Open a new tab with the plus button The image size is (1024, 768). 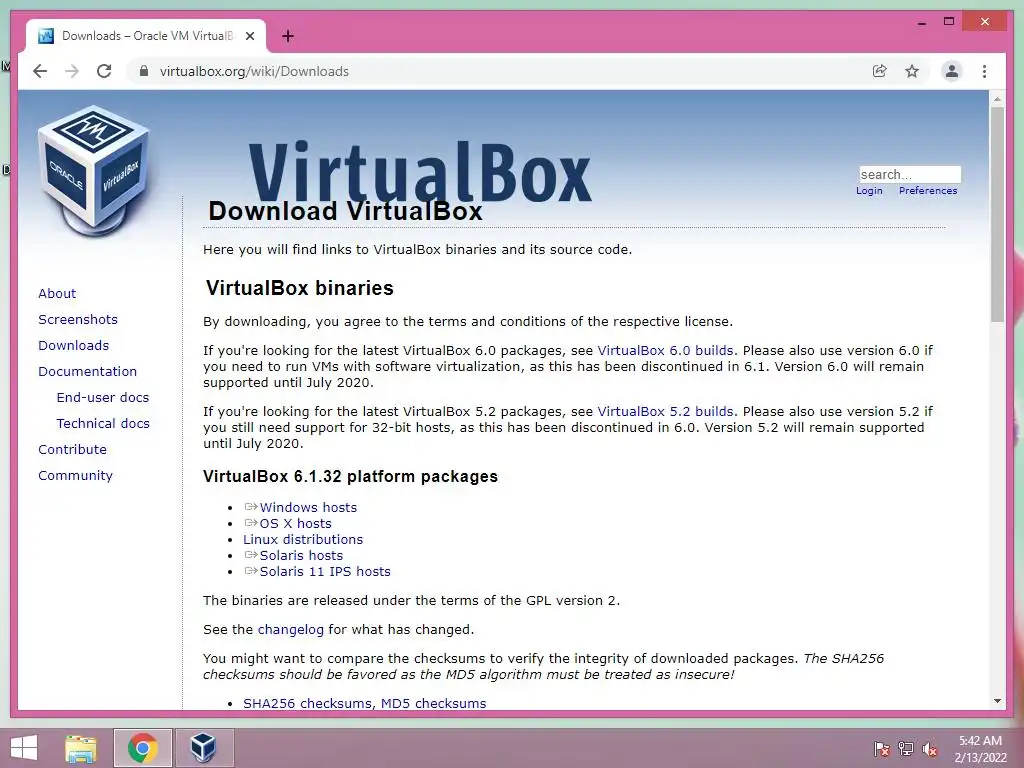click(287, 36)
